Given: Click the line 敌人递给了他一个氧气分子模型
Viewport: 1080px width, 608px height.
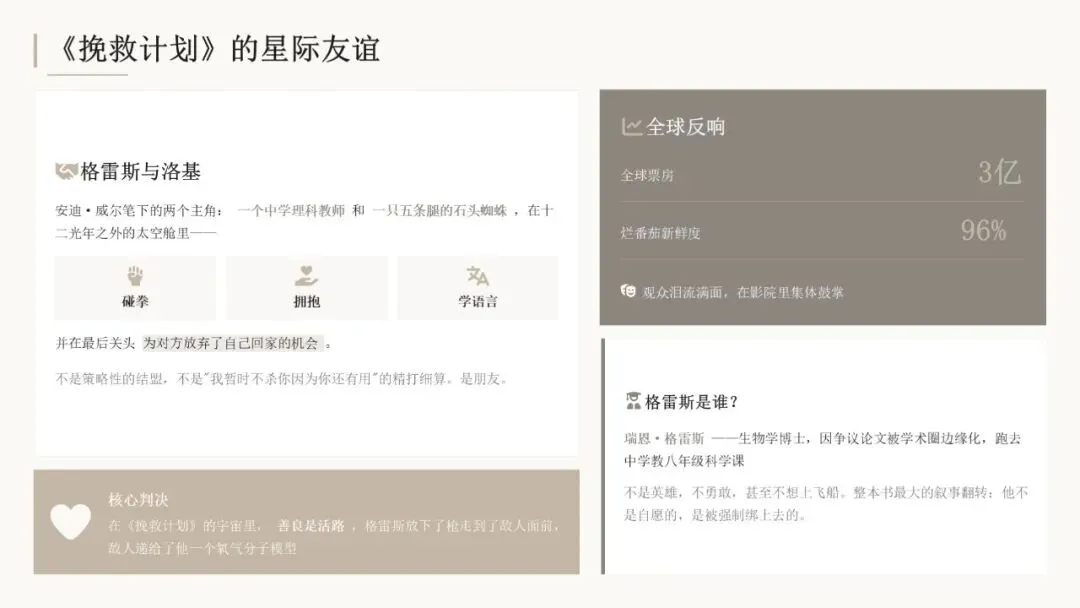Looking at the screenshot, I should [x=202, y=548].
